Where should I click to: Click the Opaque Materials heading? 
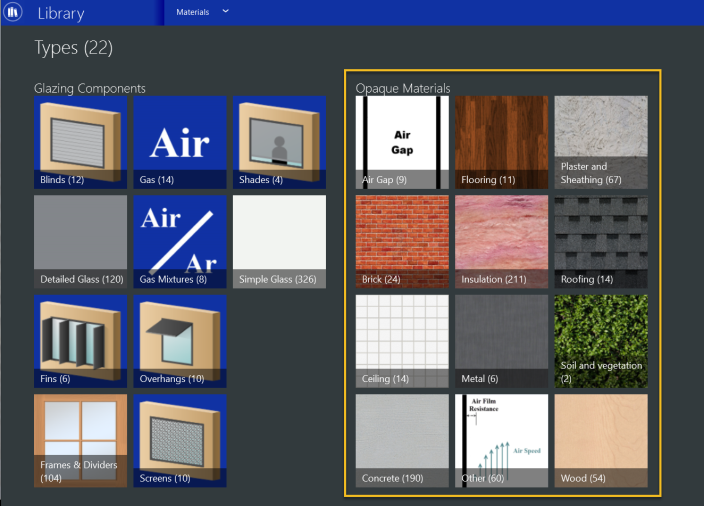(403, 88)
